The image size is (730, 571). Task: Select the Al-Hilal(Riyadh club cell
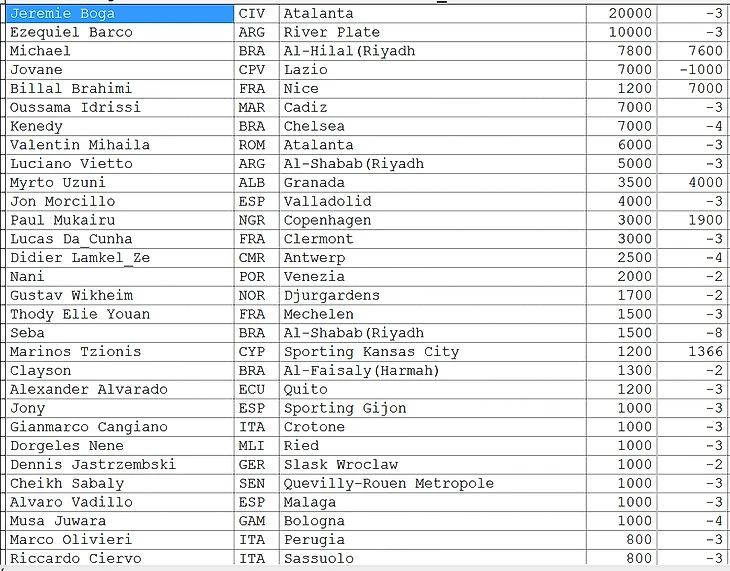pos(433,51)
